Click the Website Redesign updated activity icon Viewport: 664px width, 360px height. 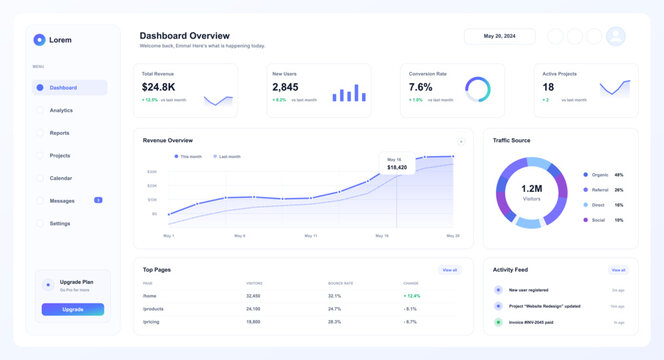(x=498, y=306)
